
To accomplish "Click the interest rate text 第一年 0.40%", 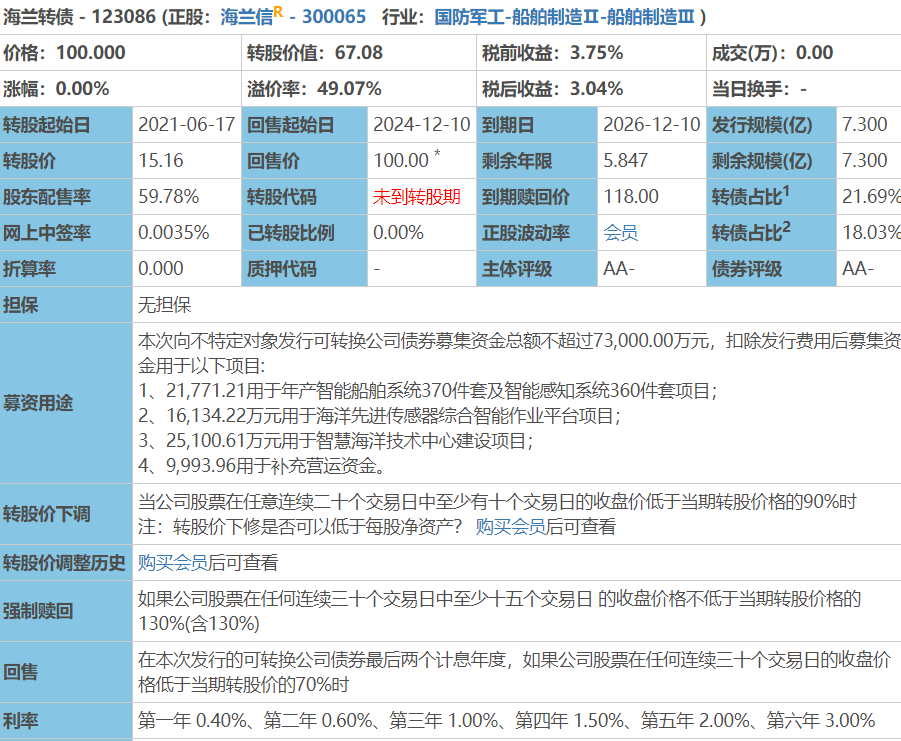I will tap(192, 720).
